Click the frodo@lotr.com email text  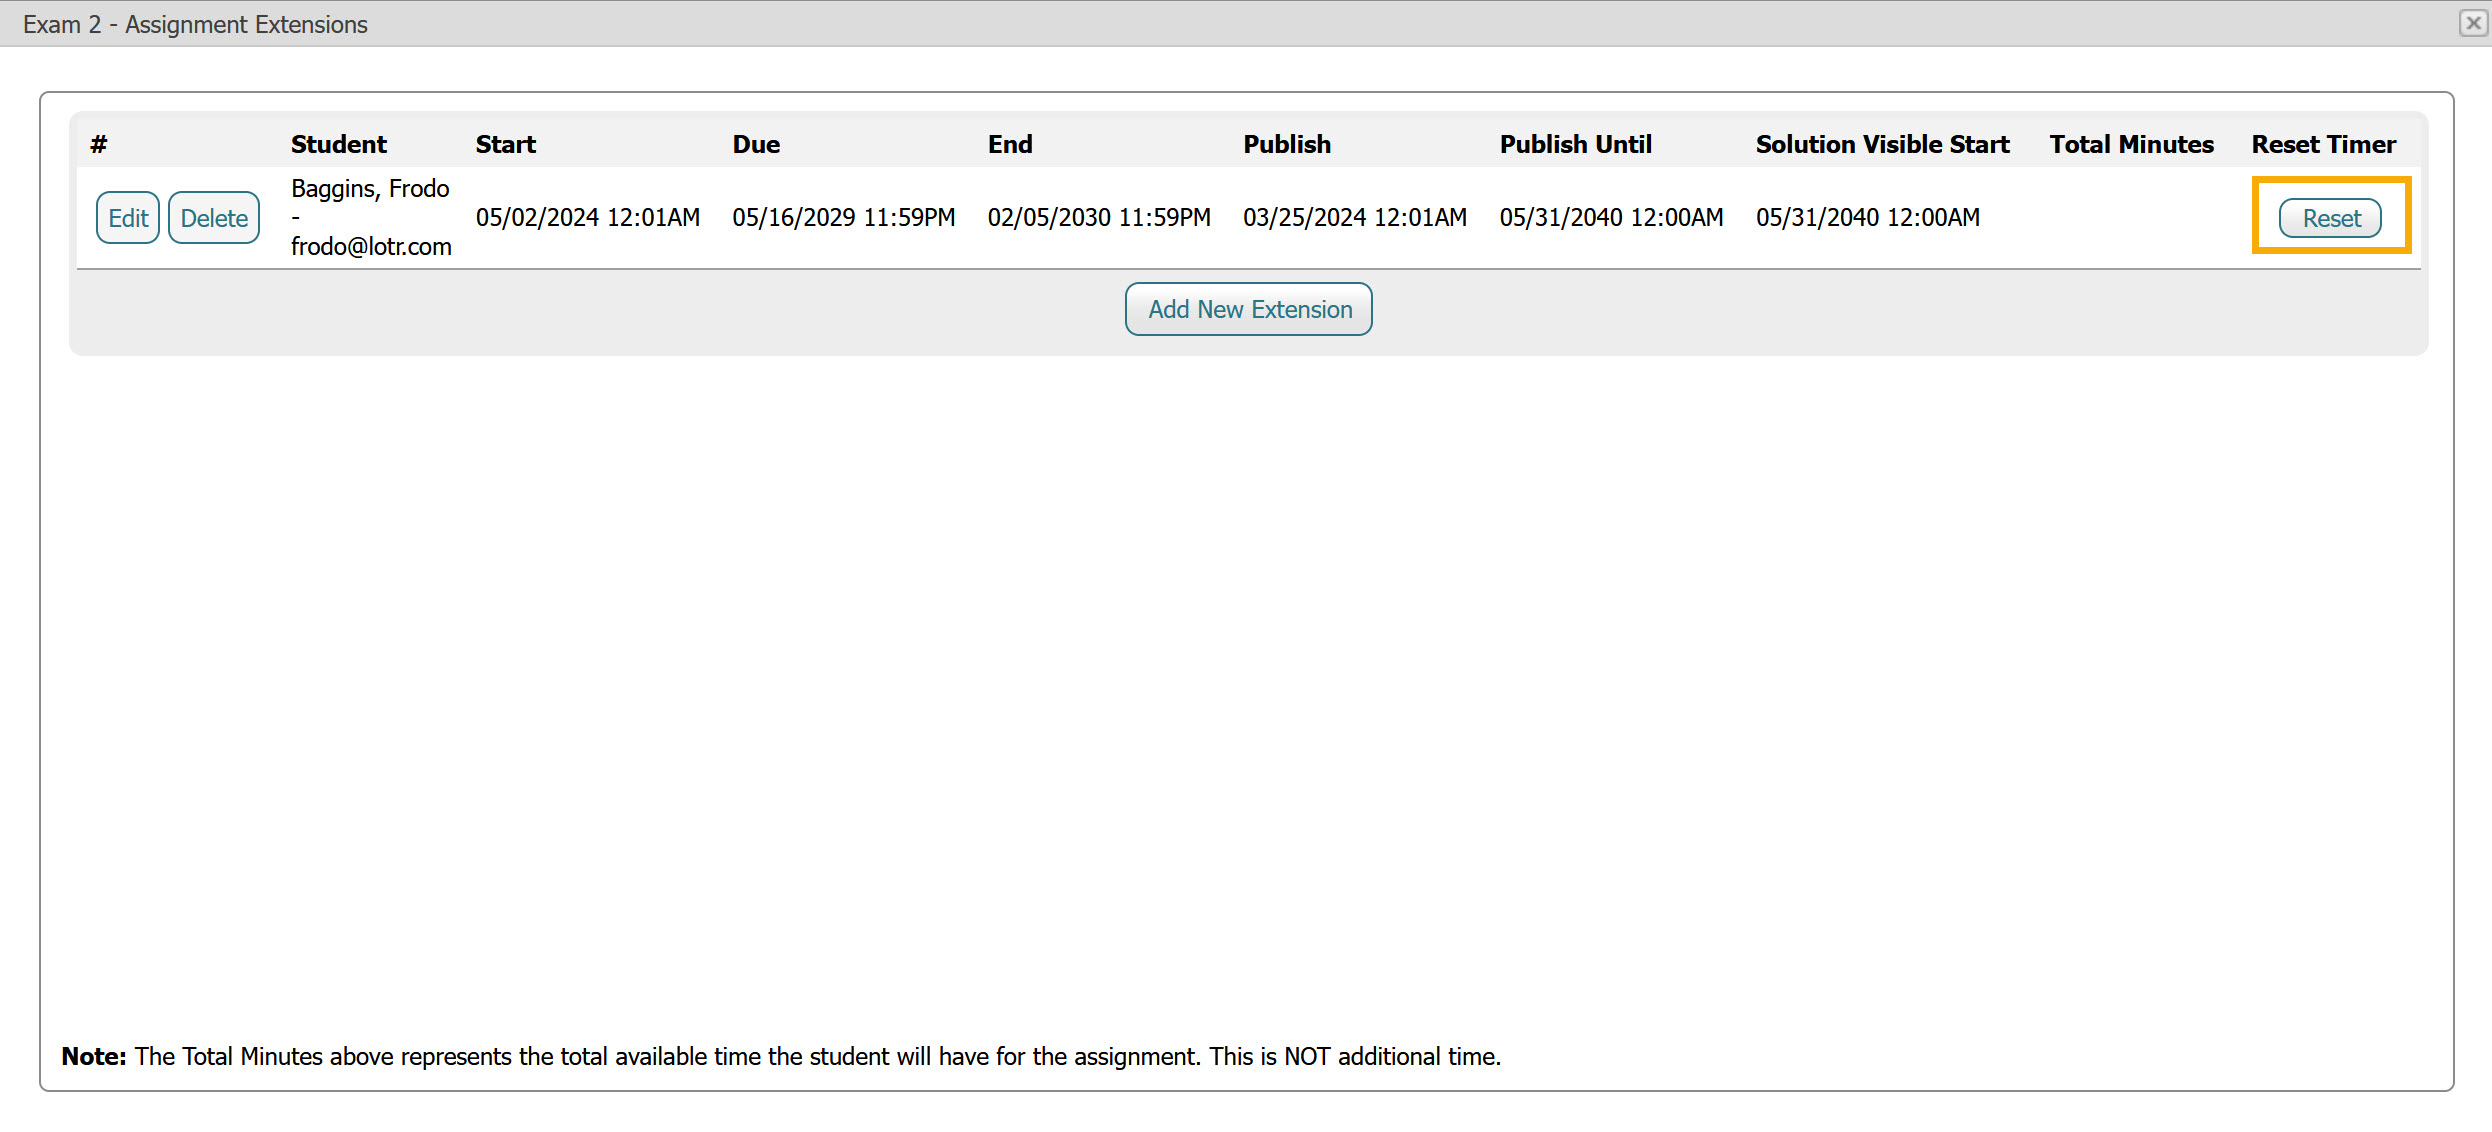tap(371, 247)
